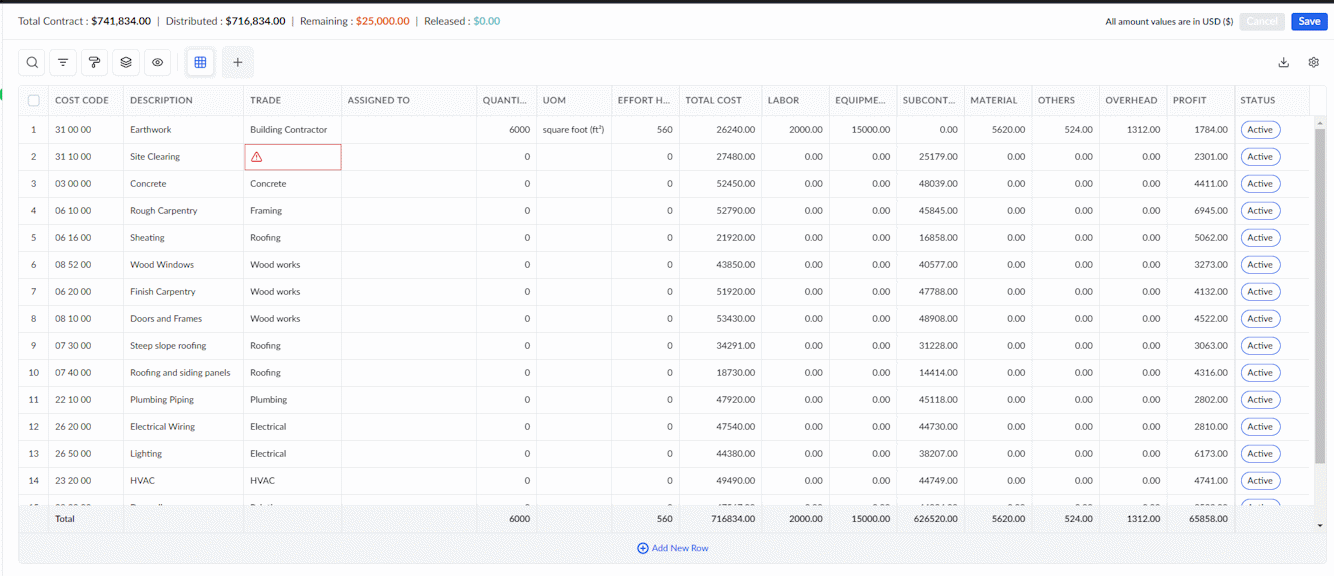Select cost code 31 10 00
This screenshot has width=1334, height=576.
pyautogui.click(x=86, y=157)
